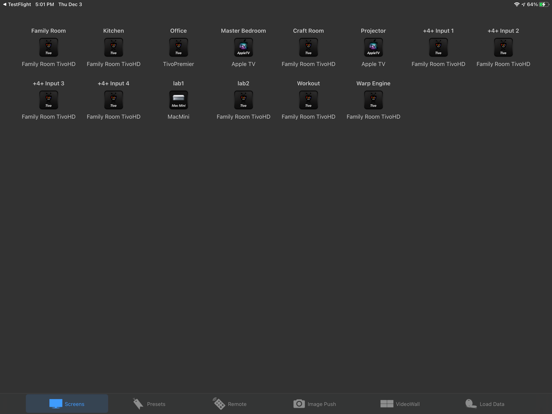Click the 'Craft Room' screen title
Viewport: 552px width, 414px height.
pyautogui.click(x=308, y=31)
